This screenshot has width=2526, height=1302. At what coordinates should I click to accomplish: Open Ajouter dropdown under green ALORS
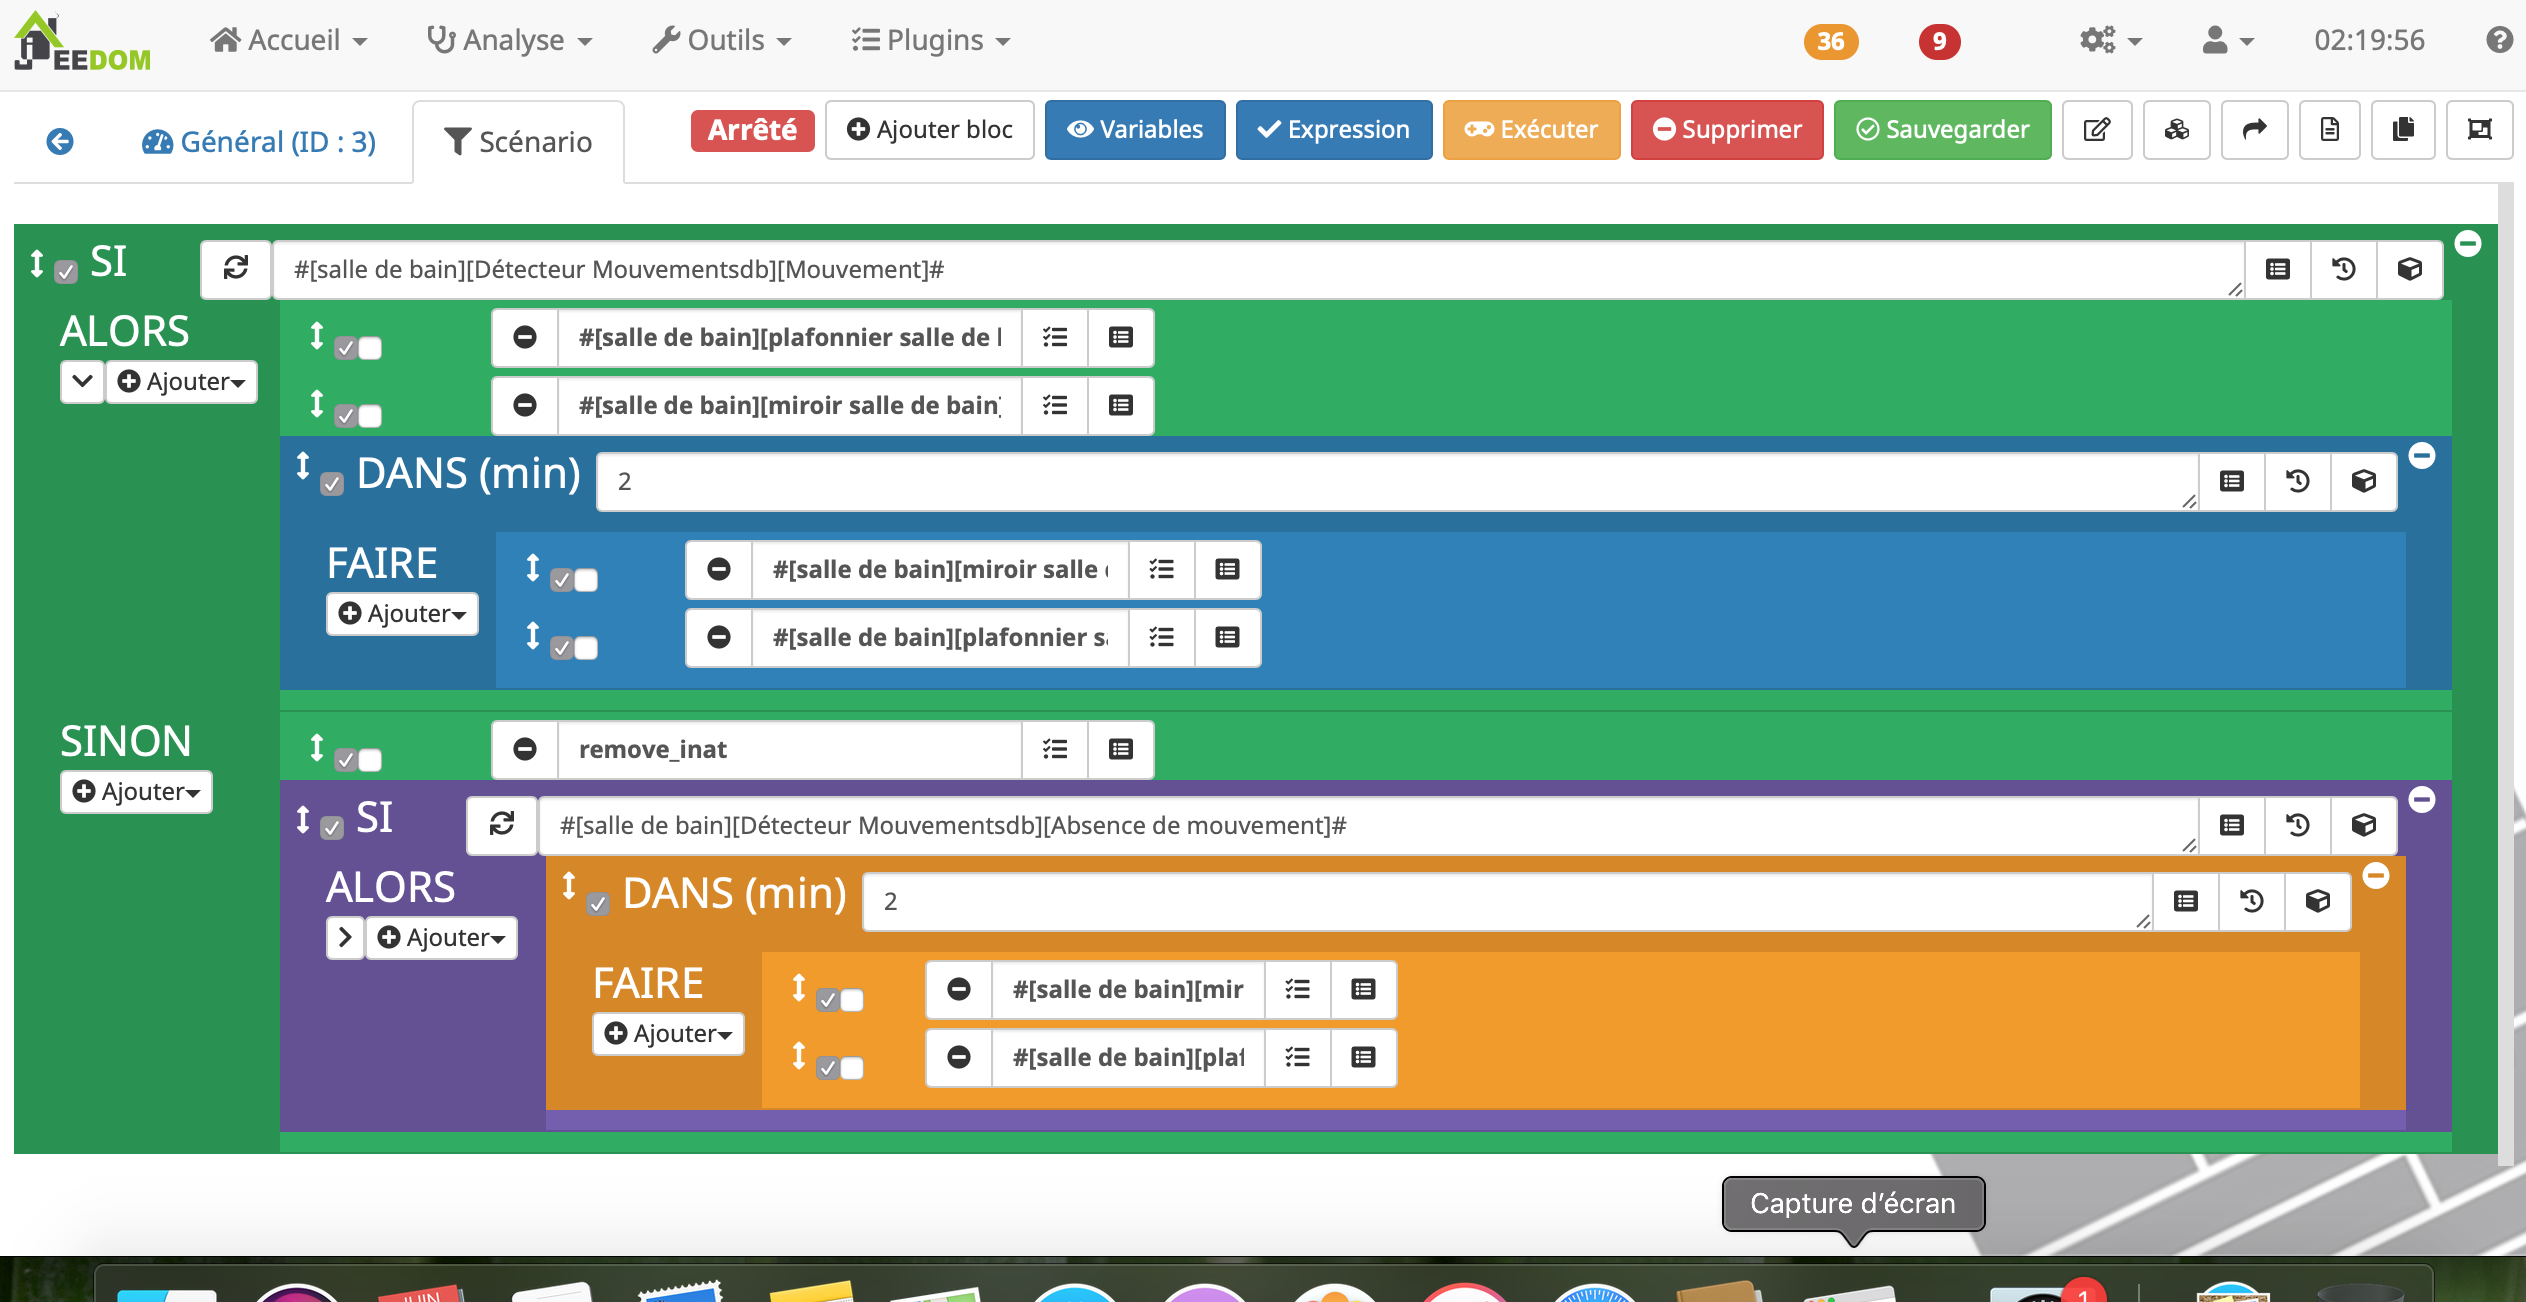tap(182, 382)
